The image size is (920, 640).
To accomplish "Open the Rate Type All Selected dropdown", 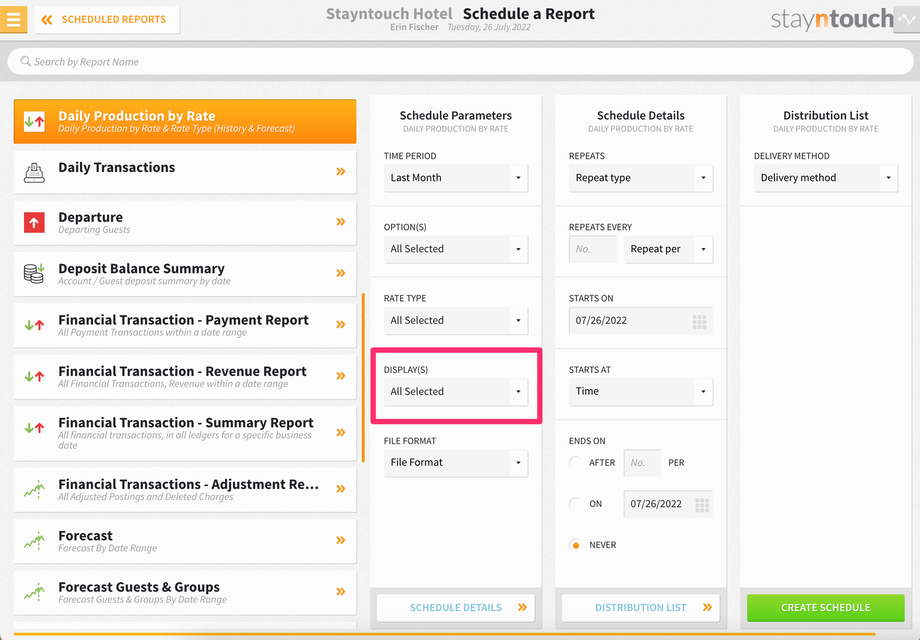I will [456, 320].
